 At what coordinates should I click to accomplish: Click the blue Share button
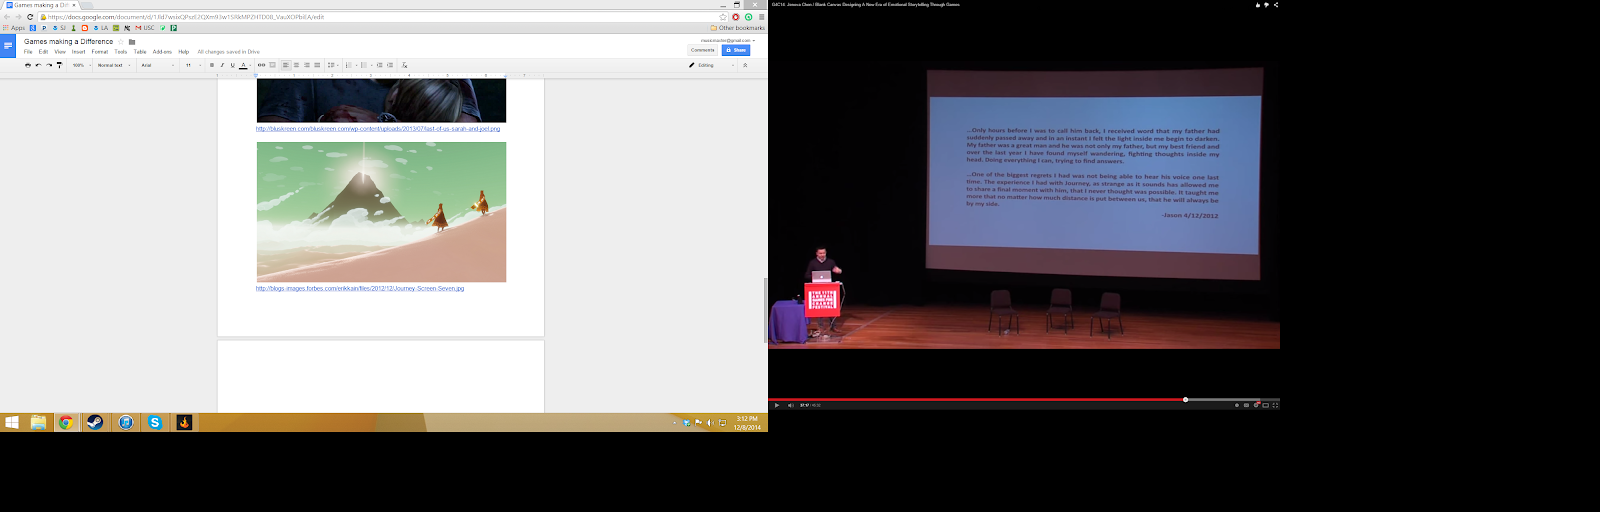pos(736,50)
